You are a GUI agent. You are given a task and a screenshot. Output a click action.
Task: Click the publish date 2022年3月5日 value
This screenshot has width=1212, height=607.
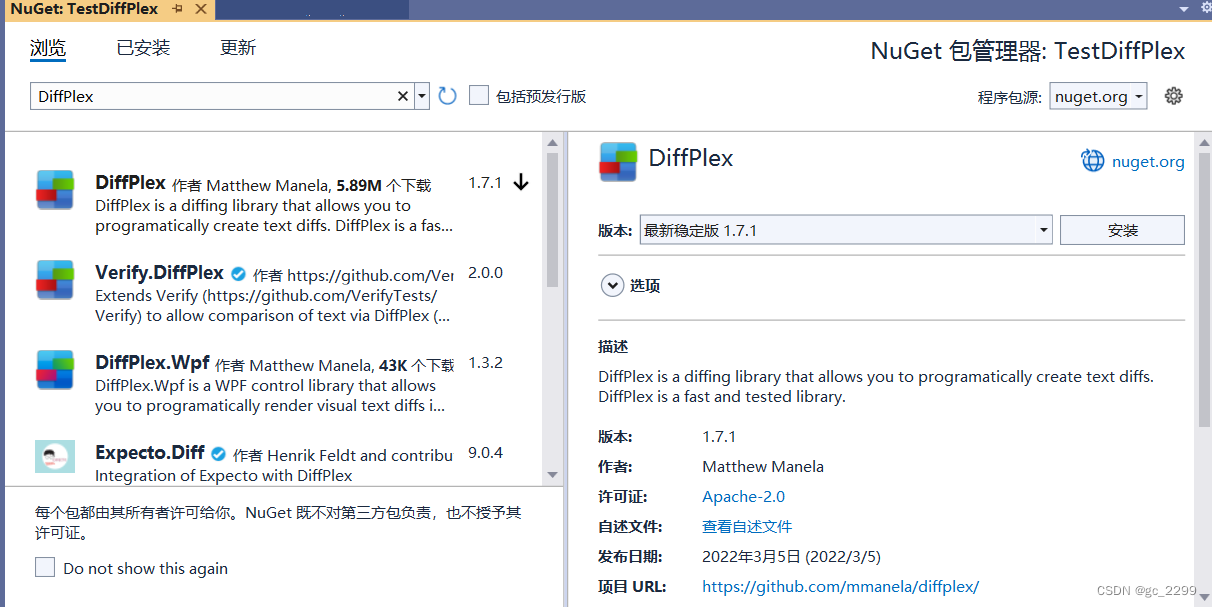791,557
